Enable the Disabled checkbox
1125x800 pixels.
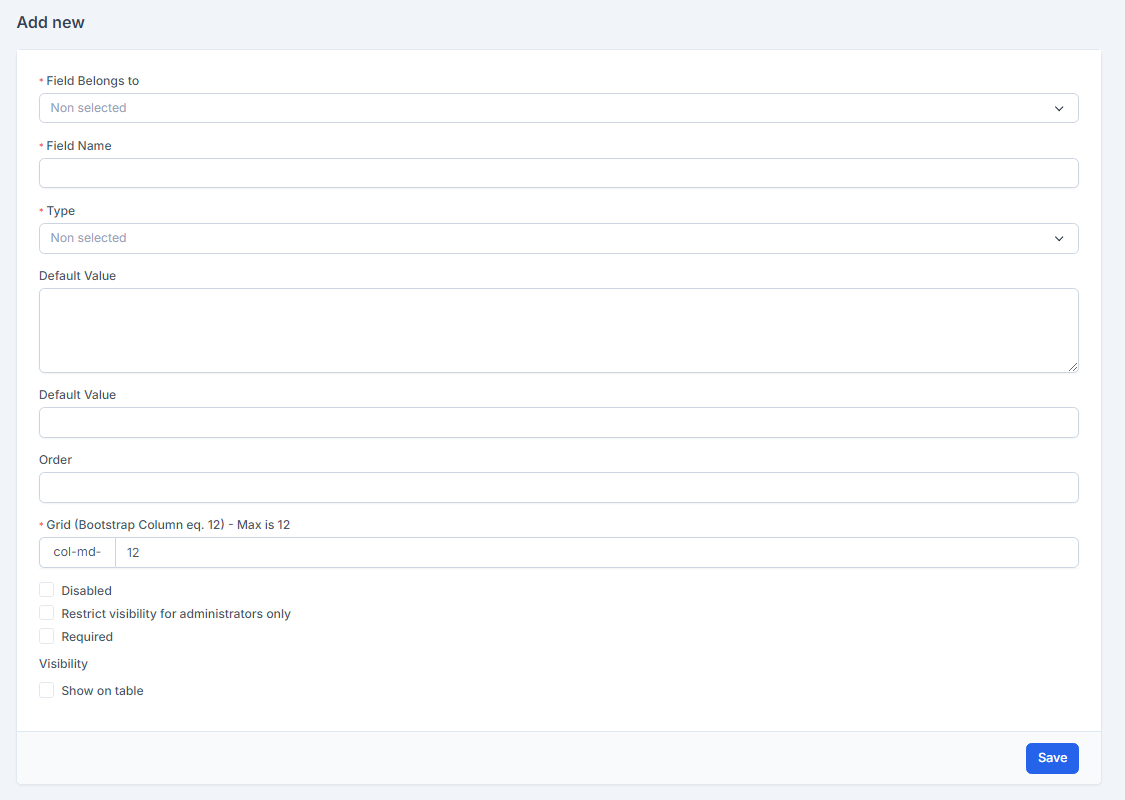click(47, 590)
